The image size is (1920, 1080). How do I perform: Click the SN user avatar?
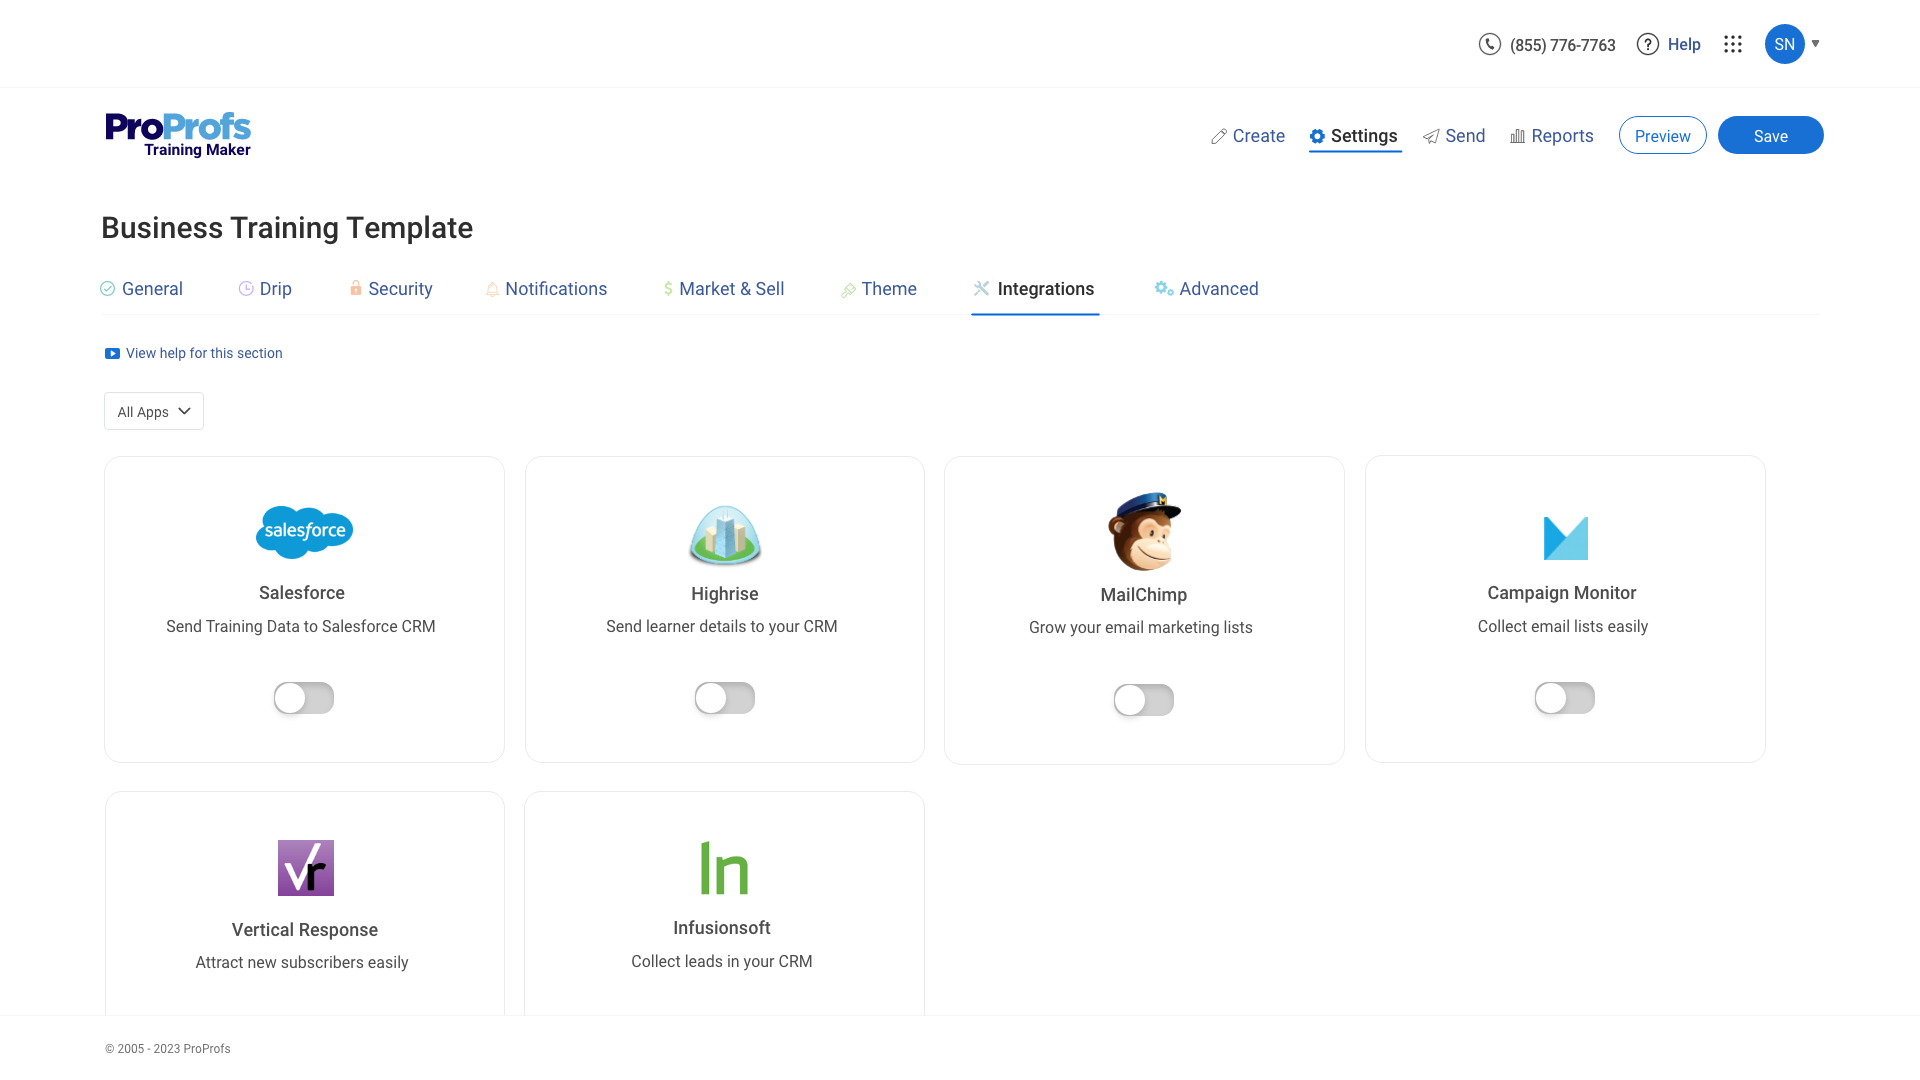1784,44
